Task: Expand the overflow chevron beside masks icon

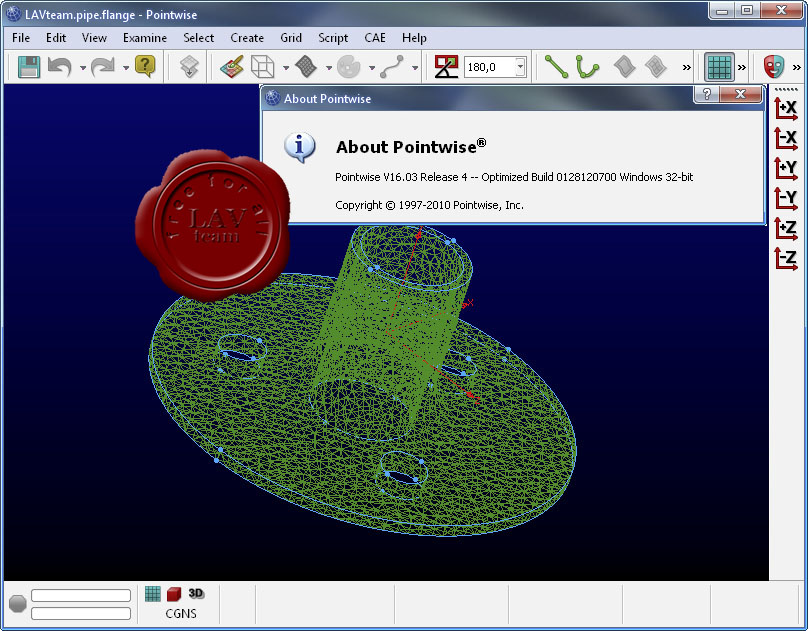Action: point(797,67)
